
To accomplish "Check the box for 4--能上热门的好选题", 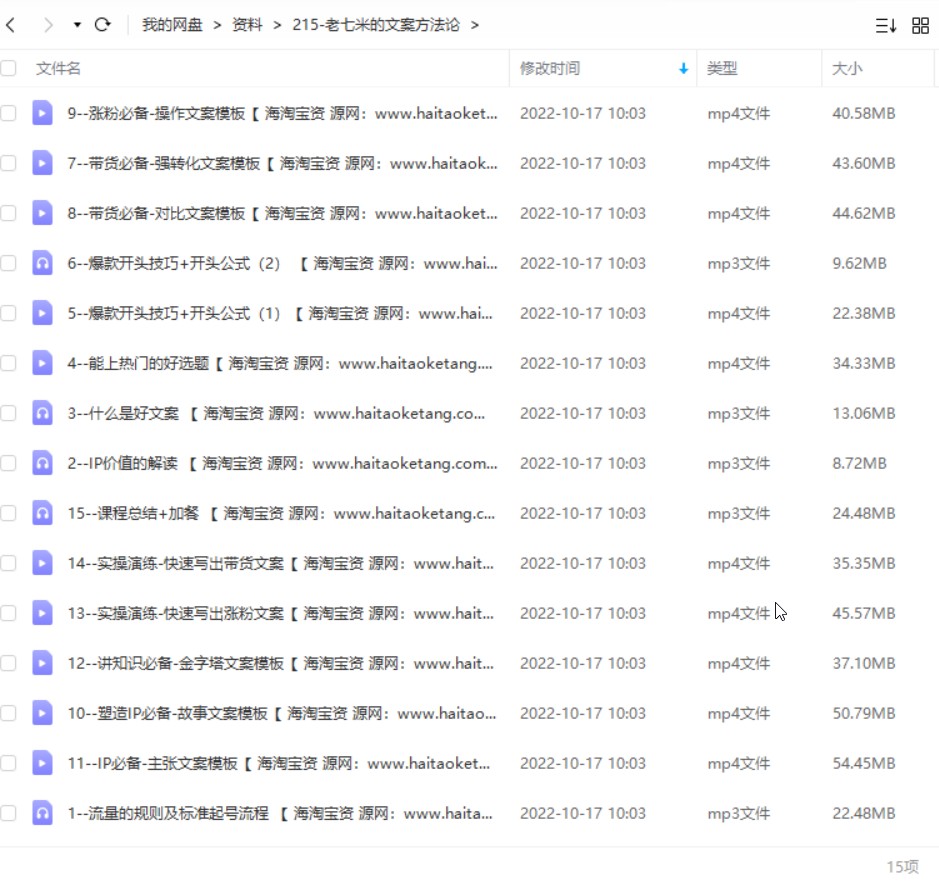I will click(8, 363).
